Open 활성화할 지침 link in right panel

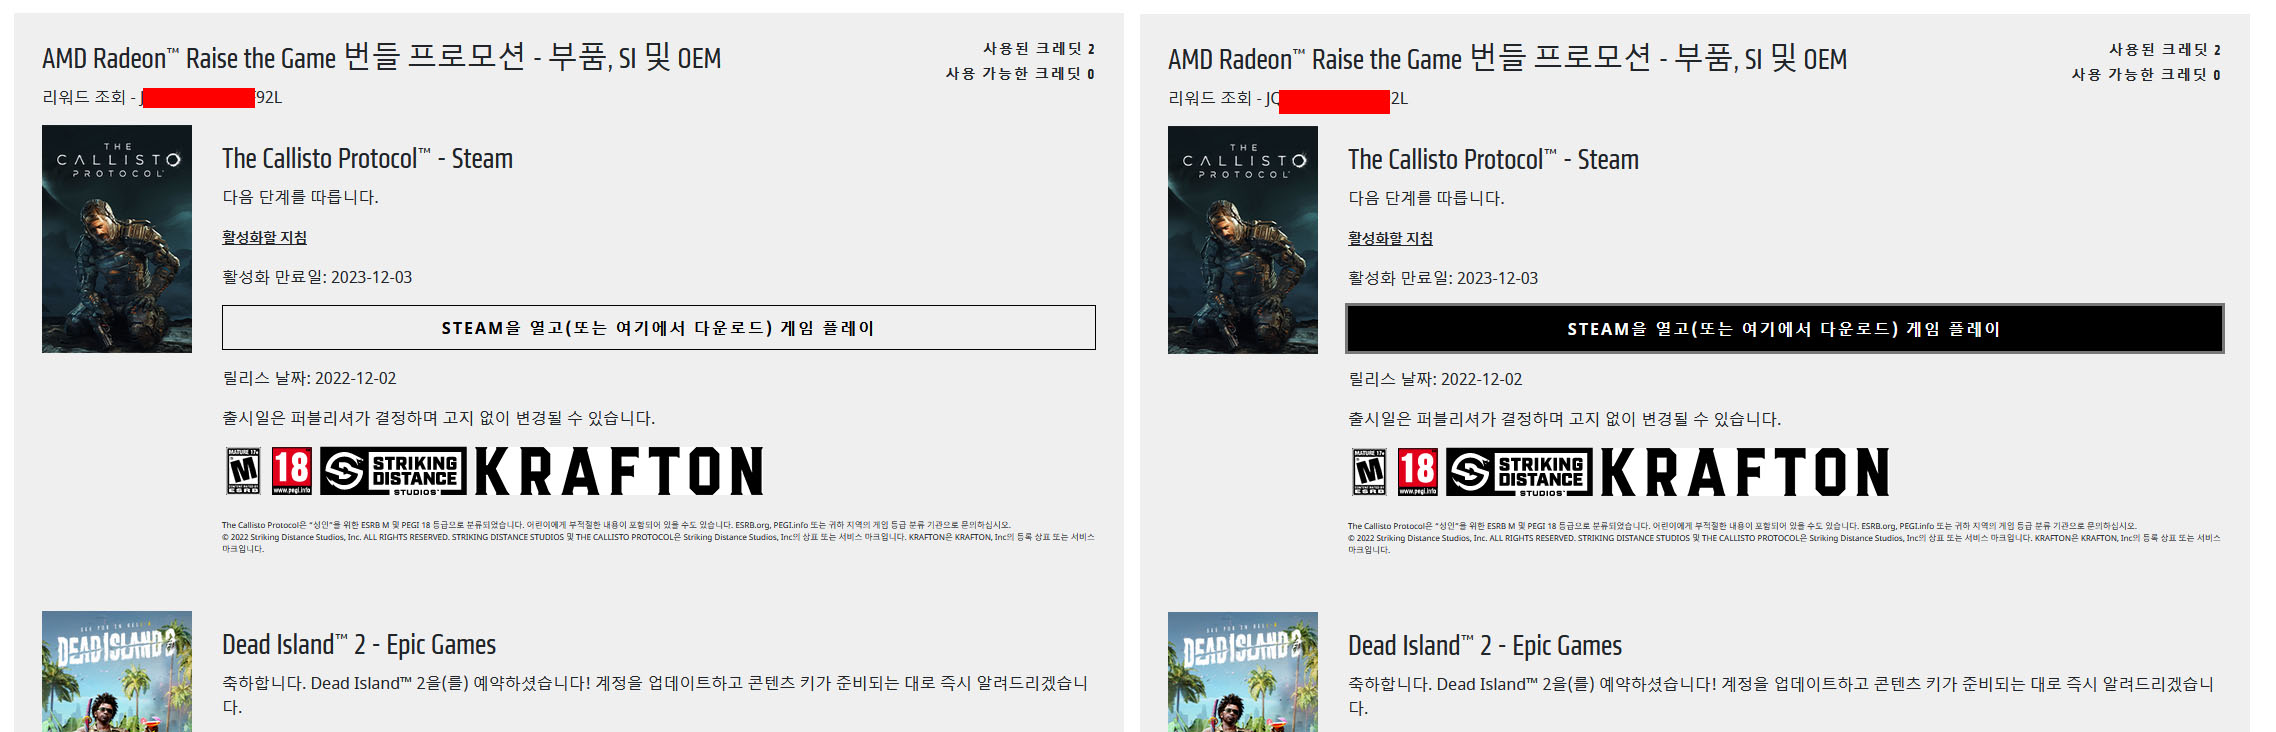pyautogui.click(x=1390, y=238)
